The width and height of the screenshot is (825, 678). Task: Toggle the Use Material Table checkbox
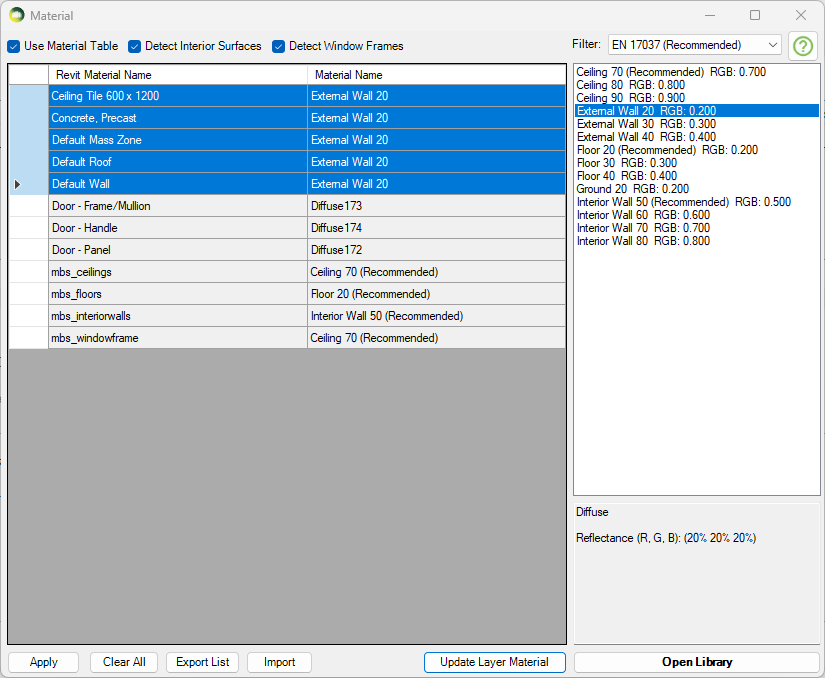point(14,46)
